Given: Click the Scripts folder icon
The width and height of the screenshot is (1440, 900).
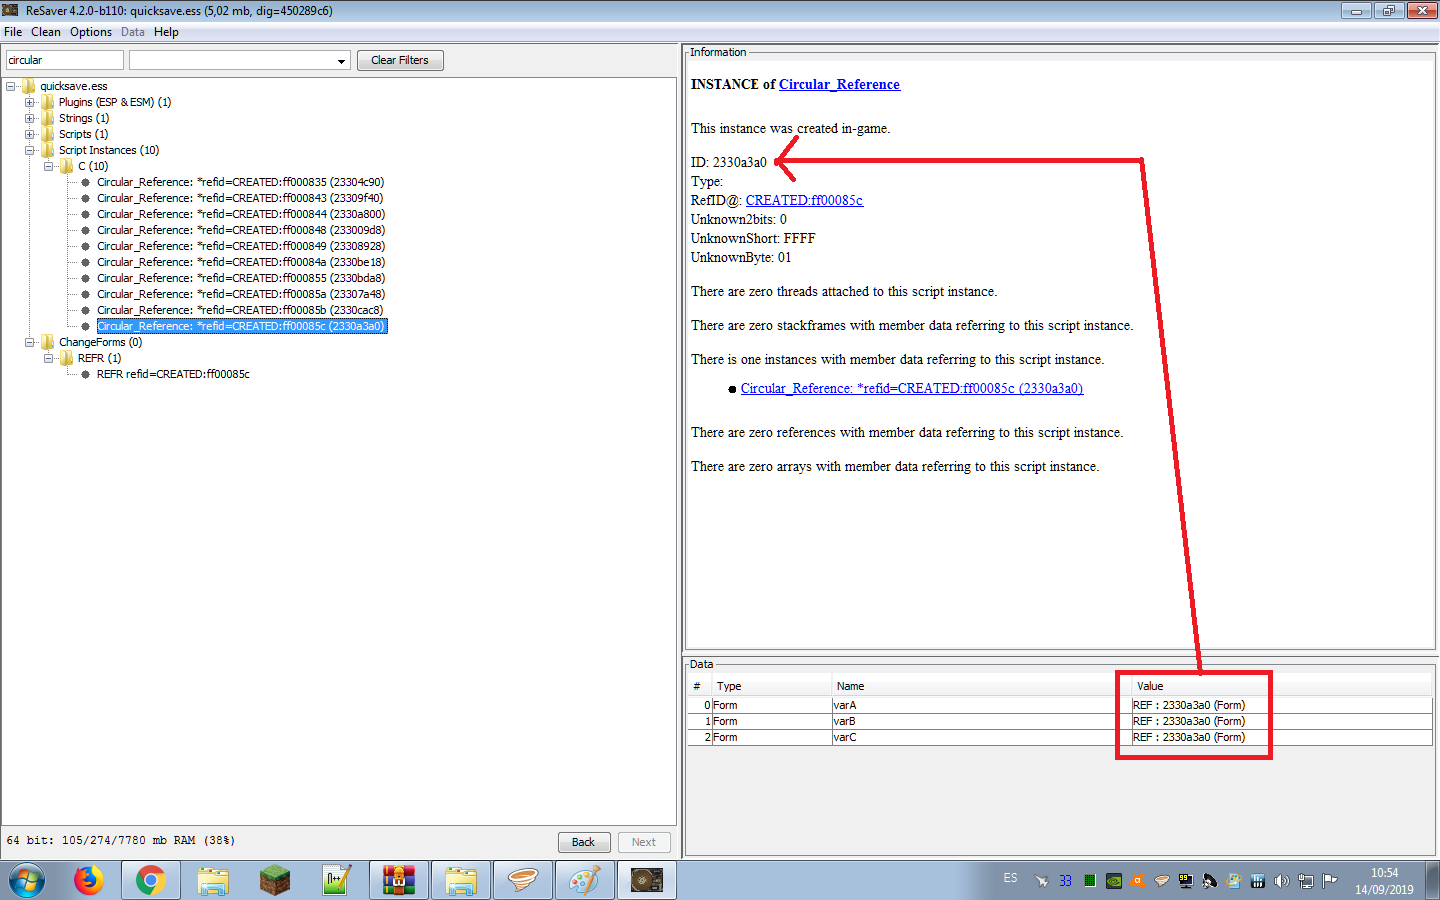Looking at the screenshot, I should pos(48,134).
